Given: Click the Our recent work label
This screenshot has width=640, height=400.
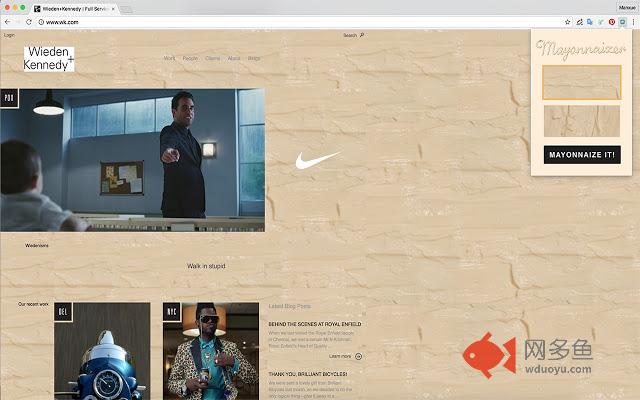Looking at the screenshot, I should click(33, 304).
